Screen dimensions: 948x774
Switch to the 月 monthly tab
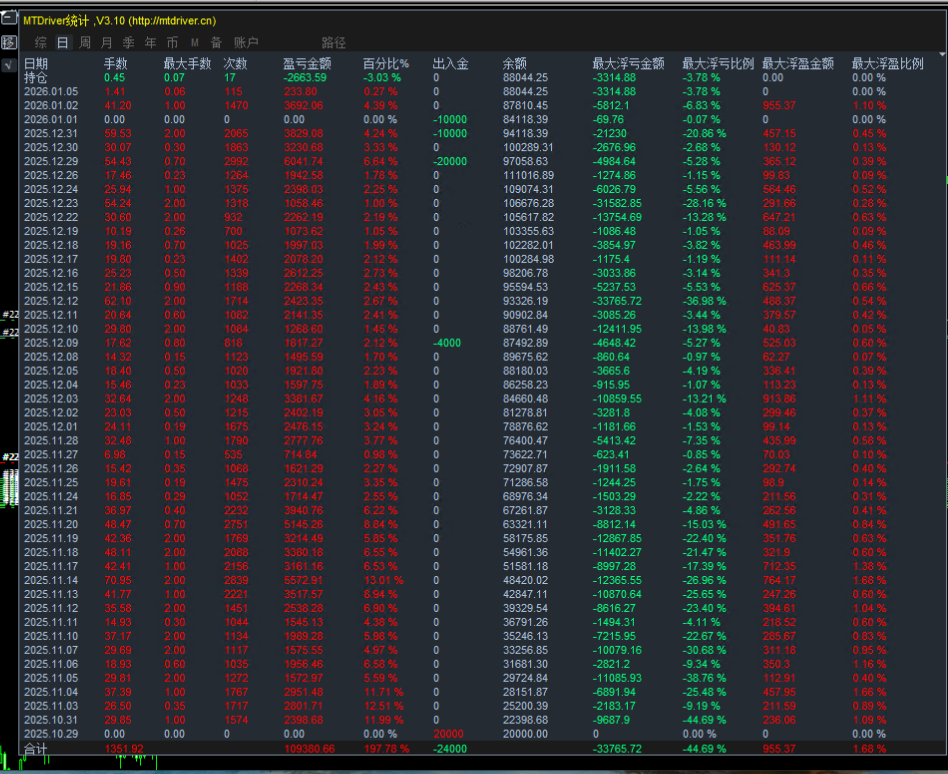(x=107, y=43)
